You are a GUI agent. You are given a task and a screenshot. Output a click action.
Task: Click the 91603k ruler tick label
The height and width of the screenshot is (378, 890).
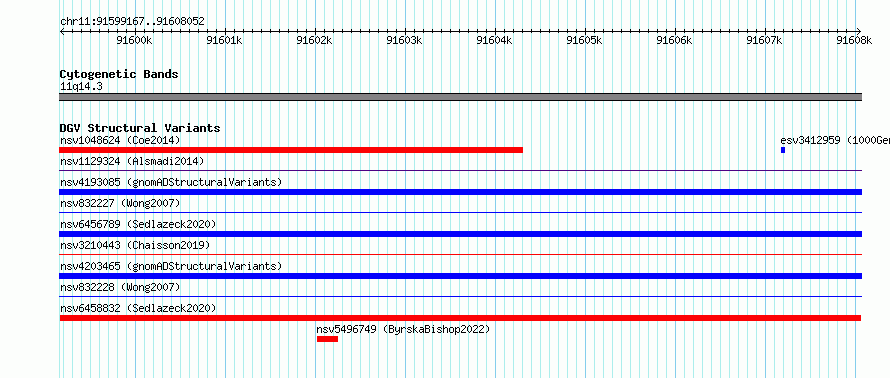tap(405, 40)
